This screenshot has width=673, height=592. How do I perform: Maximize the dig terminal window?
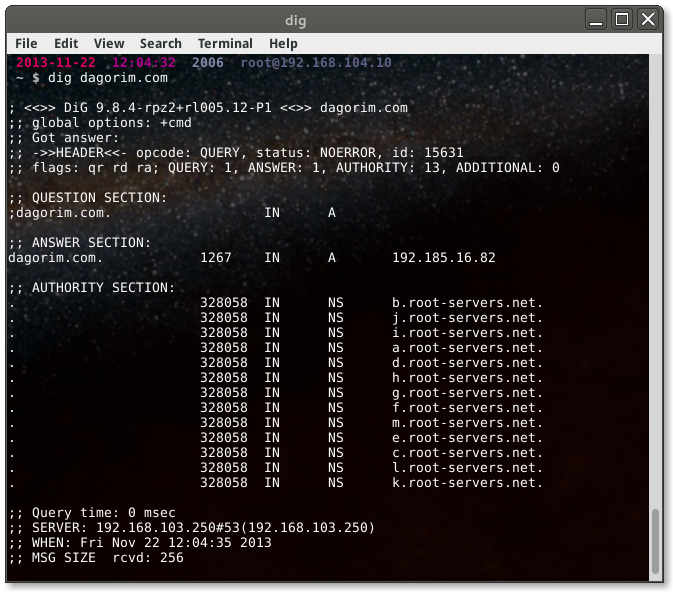(x=622, y=19)
